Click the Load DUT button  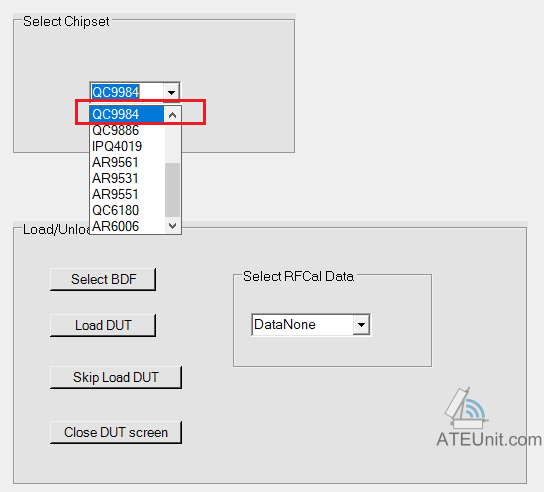click(x=103, y=325)
